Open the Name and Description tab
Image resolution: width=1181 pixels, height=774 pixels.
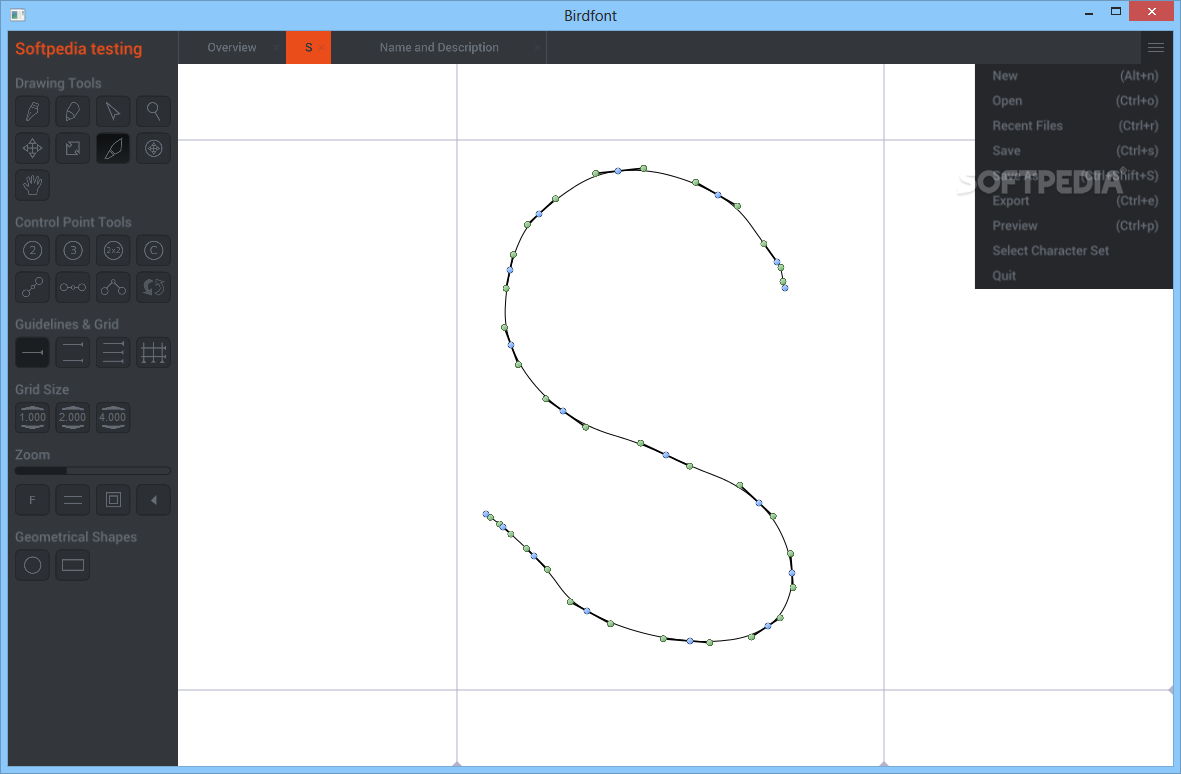pyautogui.click(x=439, y=47)
